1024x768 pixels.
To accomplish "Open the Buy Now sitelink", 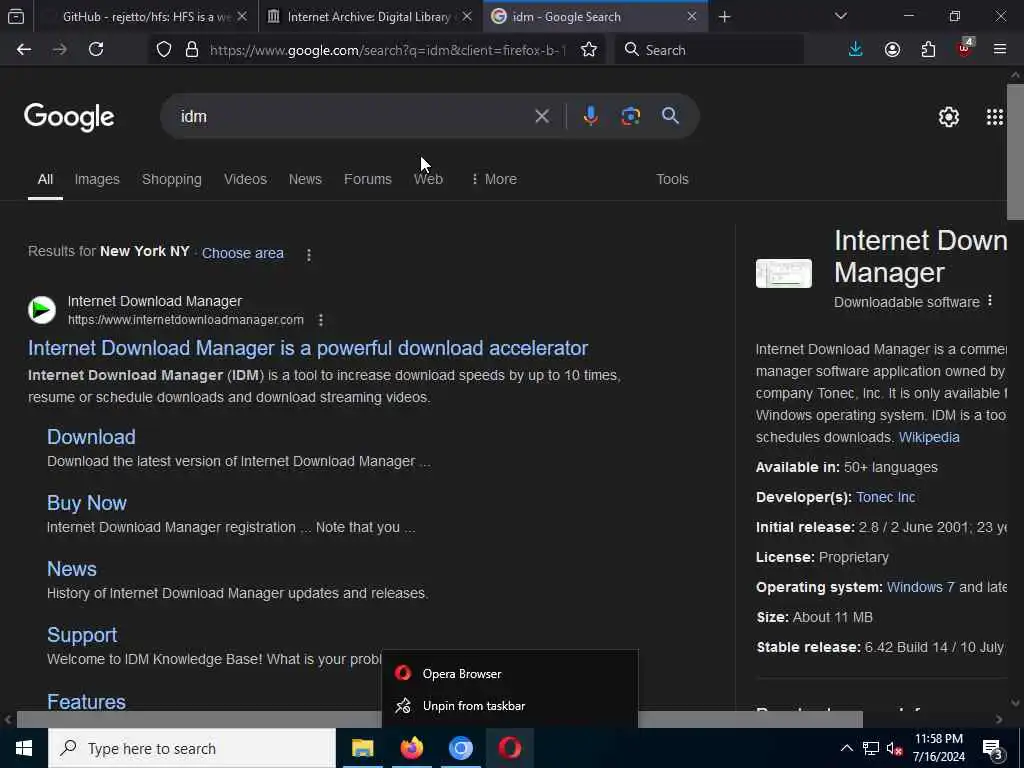I will pos(86,503).
